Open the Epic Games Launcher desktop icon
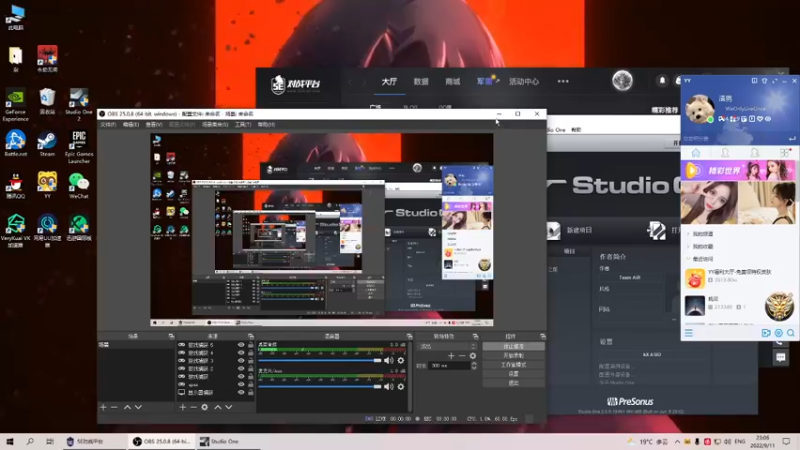The image size is (800, 450). (x=79, y=147)
